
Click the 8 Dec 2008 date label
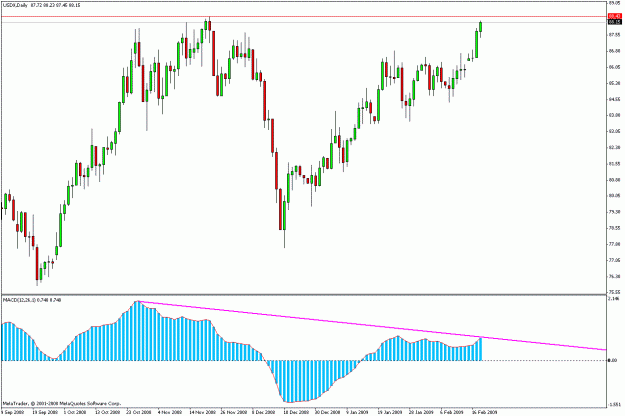263,412
